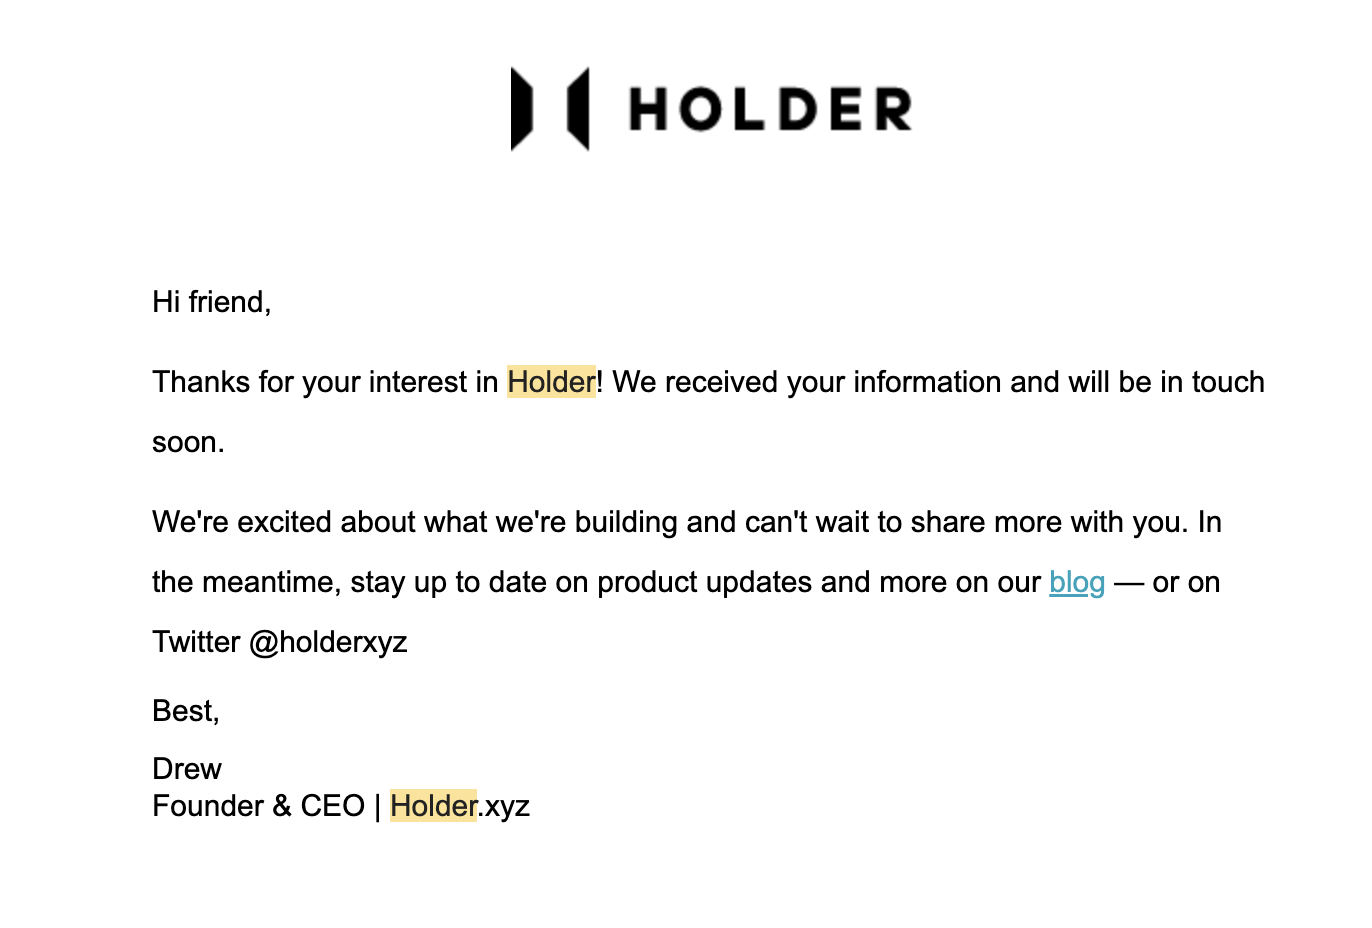The height and width of the screenshot is (928, 1372).
Task: Click the name Drew in the signature
Action: pyautogui.click(x=187, y=769)
